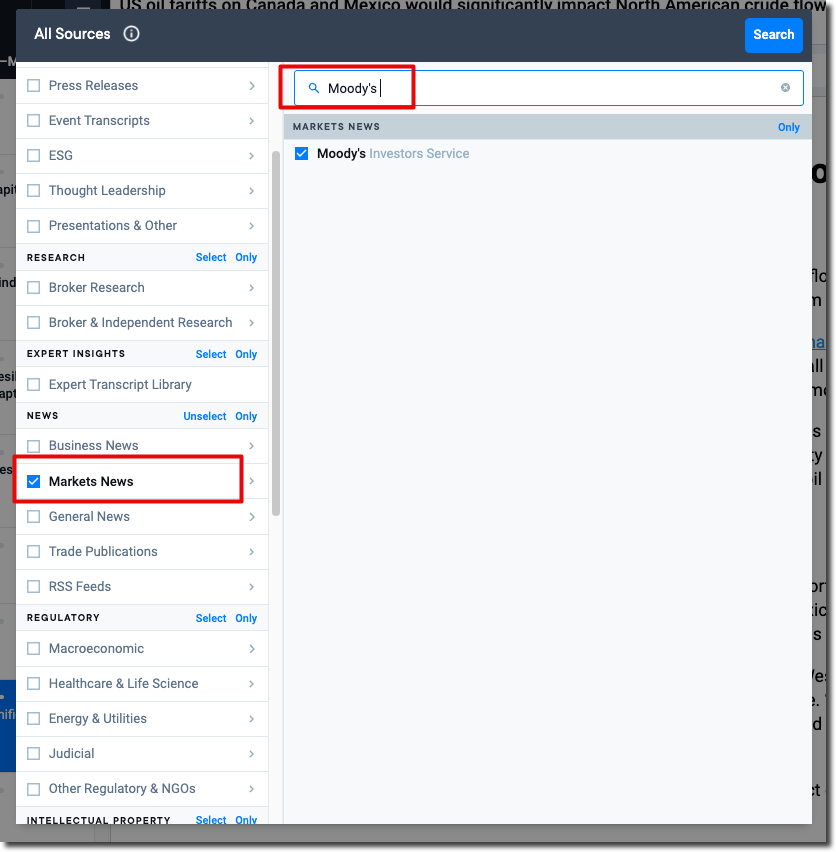
Task: Click Unselect in the News section
Action: [x=204, y=416]
